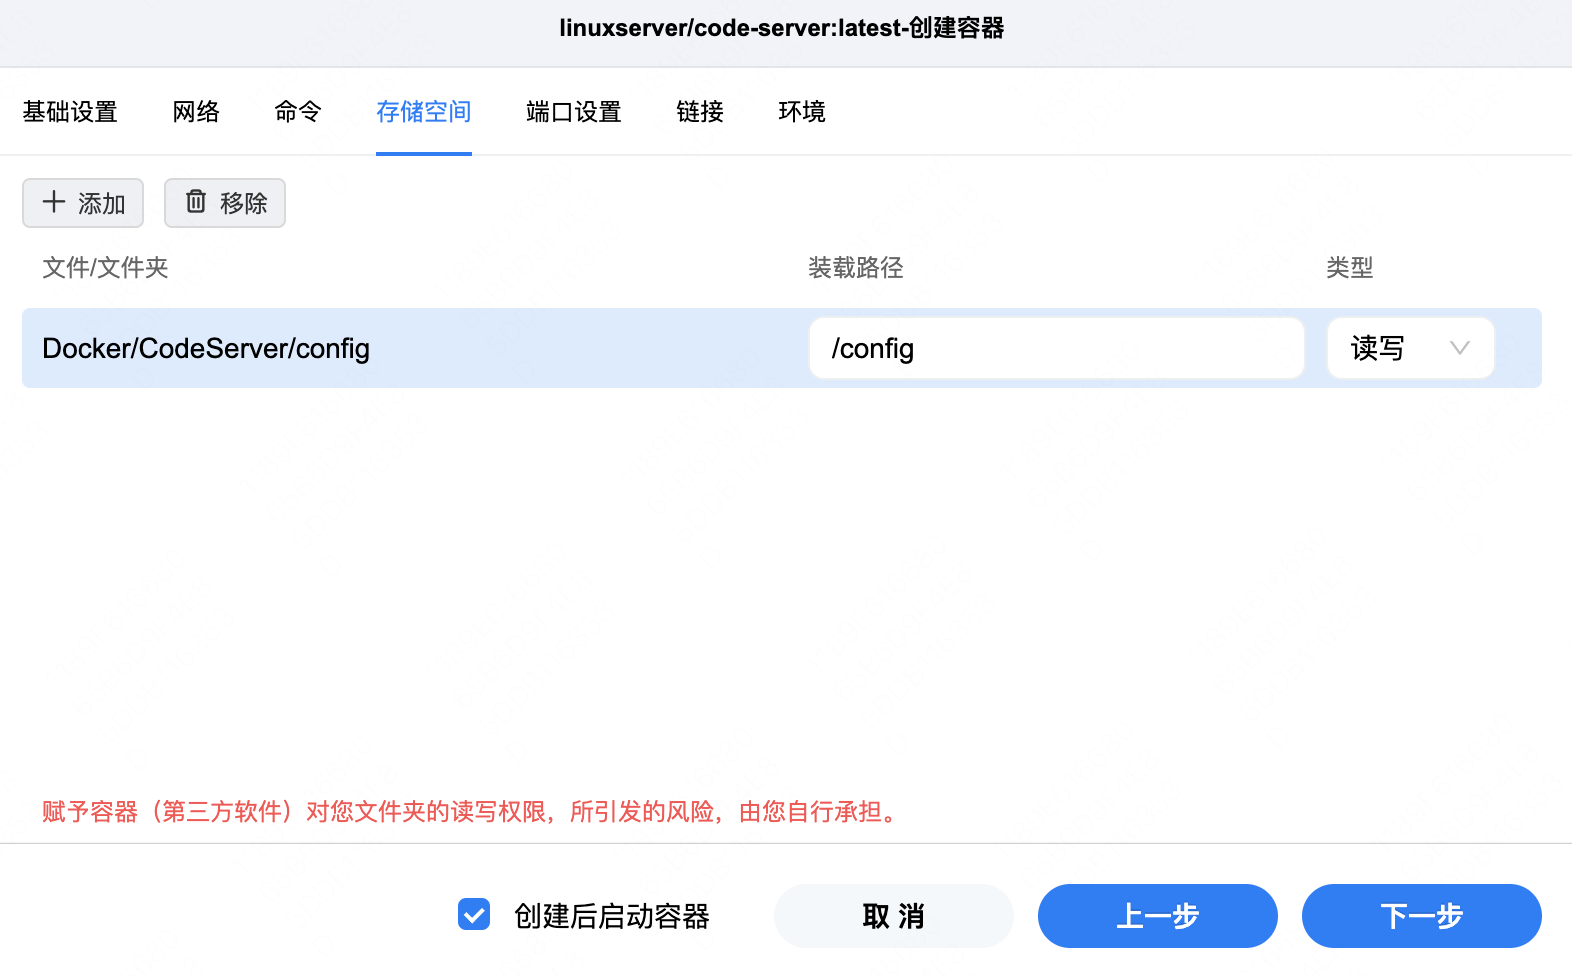The width and height of the screenshot is (1572, 976).
Task: Open the 基础设置 tab
Action: click(70, 112)
